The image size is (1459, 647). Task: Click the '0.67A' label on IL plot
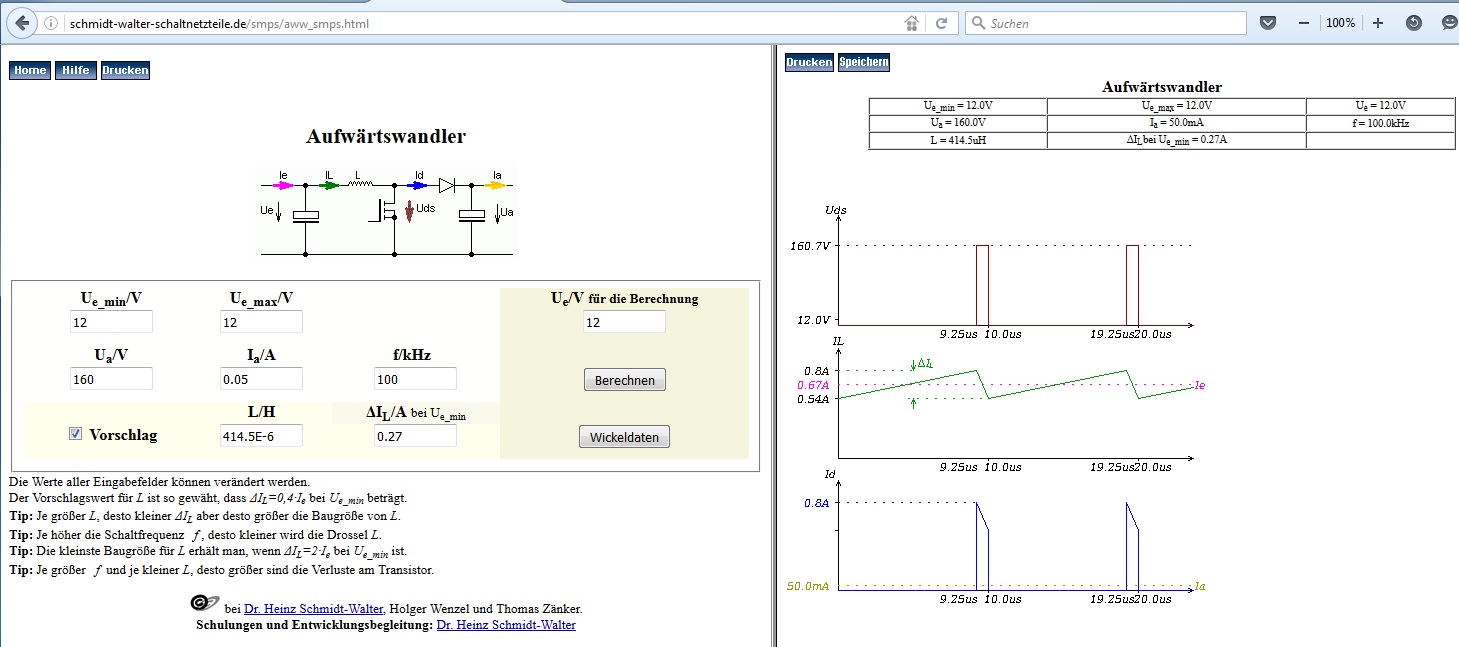(813, 385)
